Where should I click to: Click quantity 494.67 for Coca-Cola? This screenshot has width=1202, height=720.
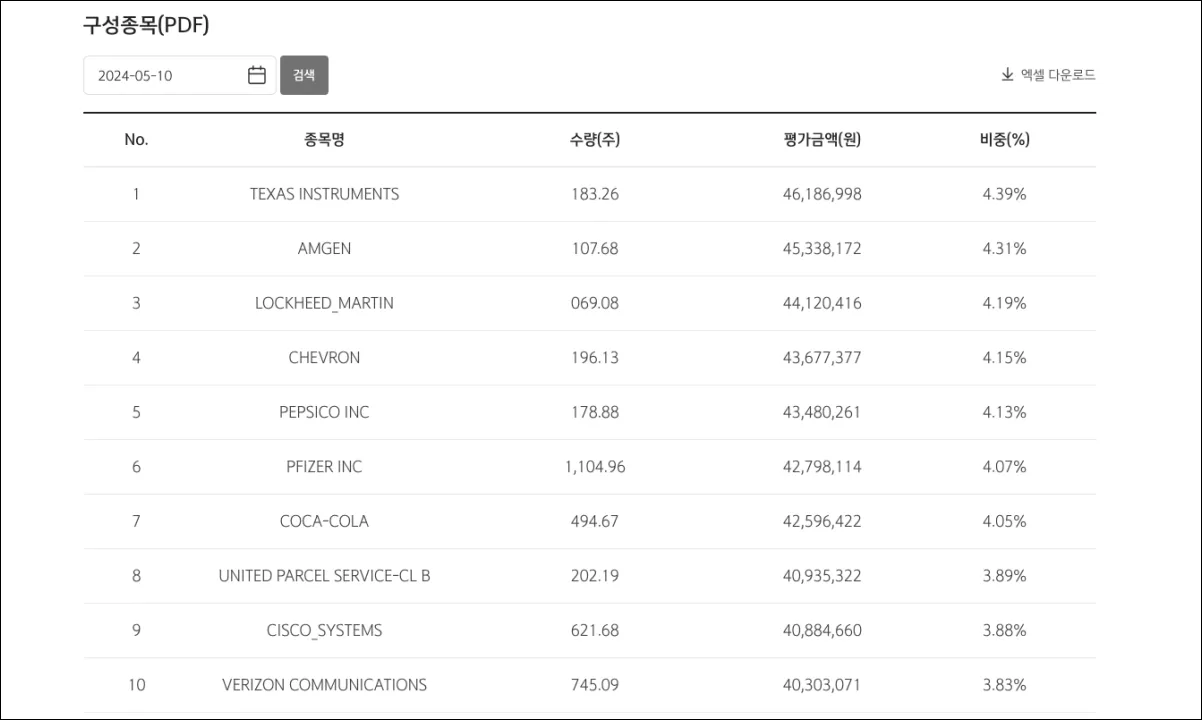(594, 521)
